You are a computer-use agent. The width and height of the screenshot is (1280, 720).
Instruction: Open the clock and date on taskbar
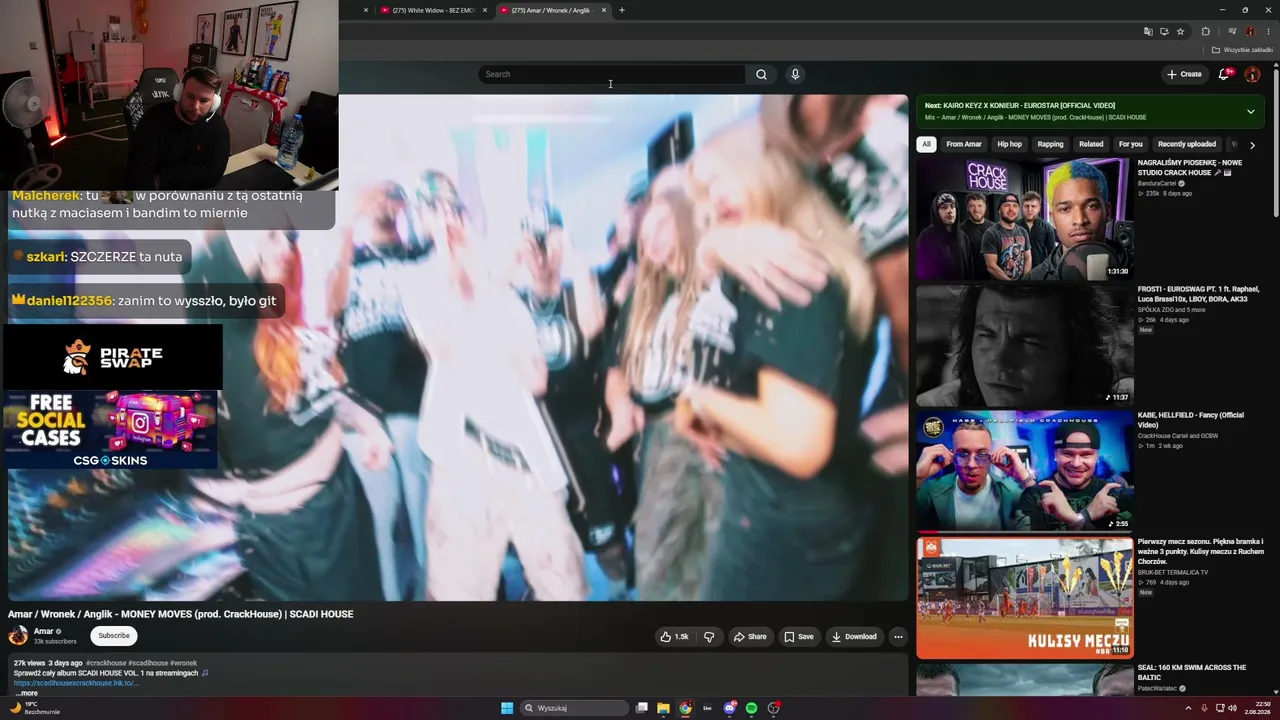pos(1257,708)
